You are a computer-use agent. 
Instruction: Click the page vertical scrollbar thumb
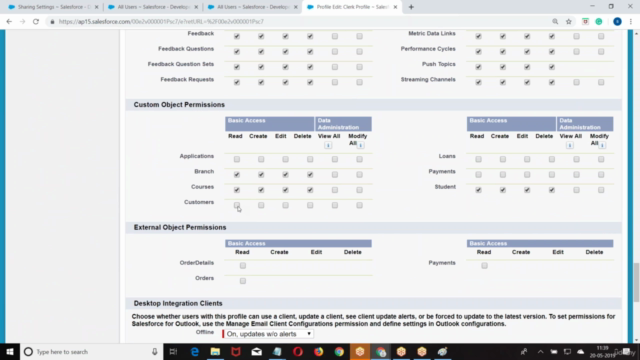(636, 282)
